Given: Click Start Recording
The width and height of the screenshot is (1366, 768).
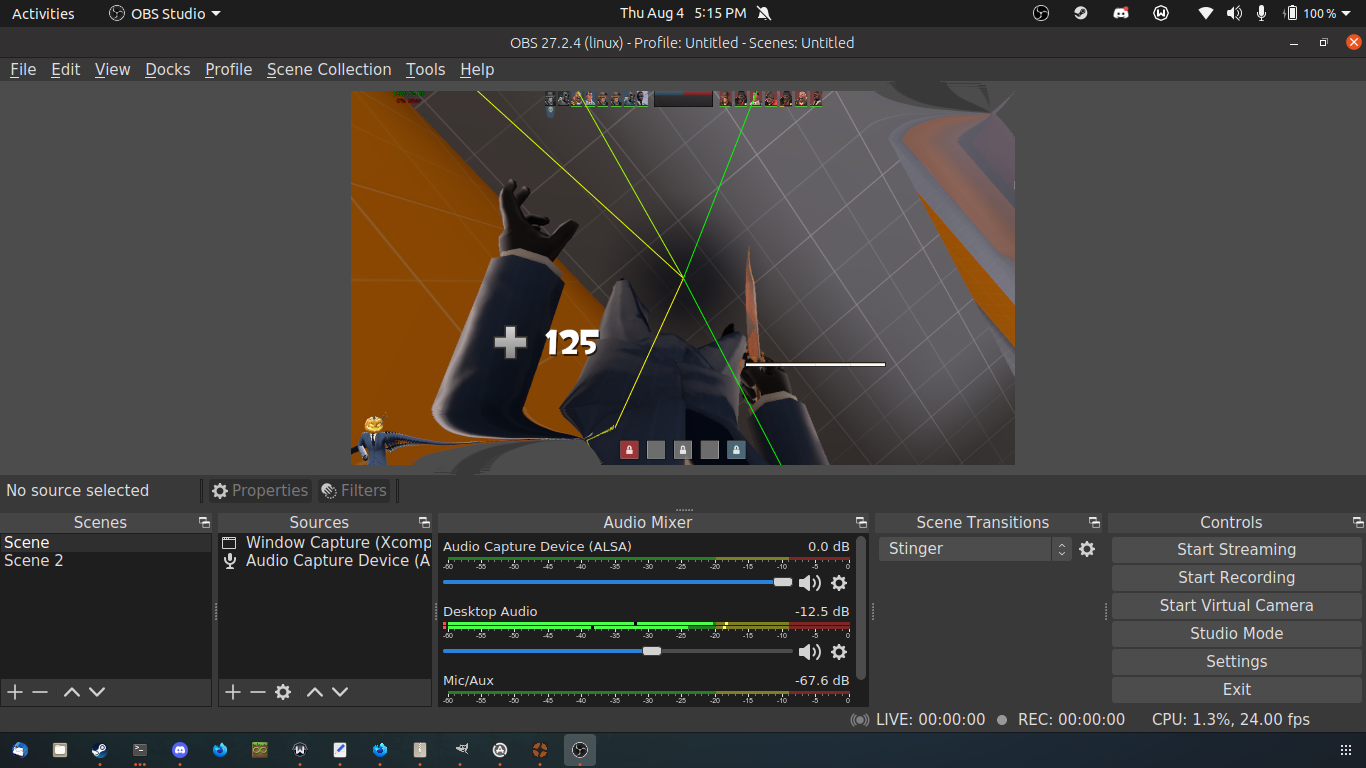Looking at the screenshot, I should (x=1237, y=577).
